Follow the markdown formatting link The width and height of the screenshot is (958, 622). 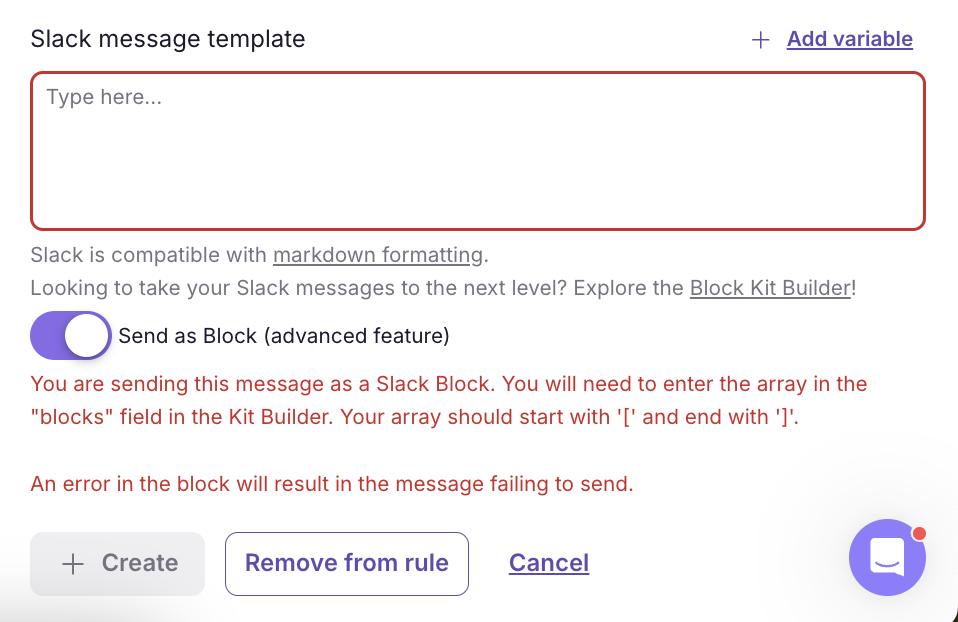click(378, 255)
